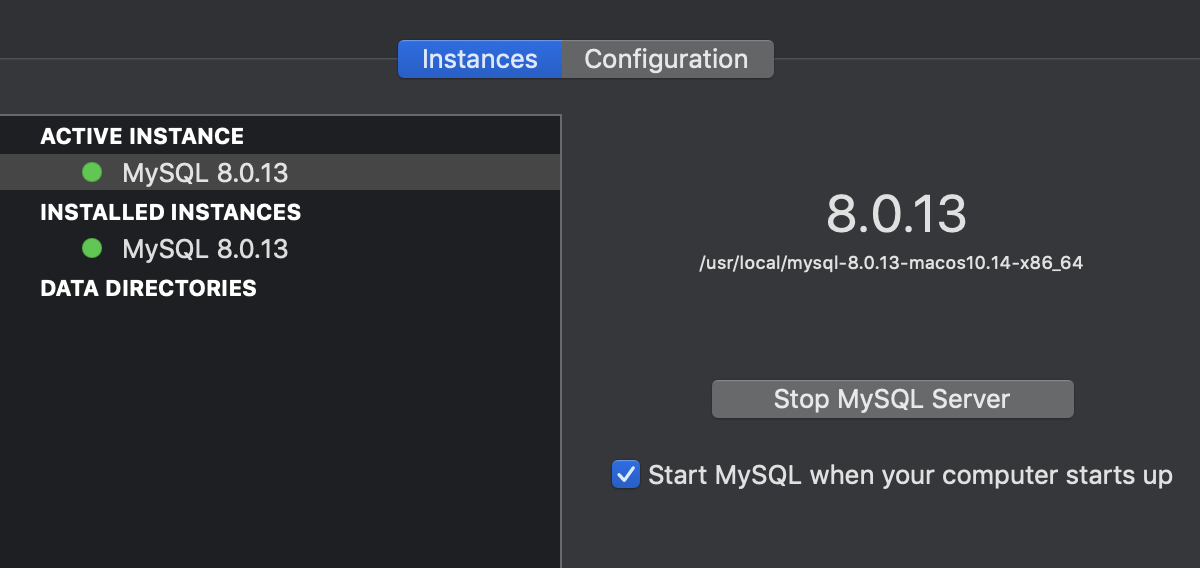Click the installed instance's green status dot
1200x568 pixels.
click(x=92, y=248)
